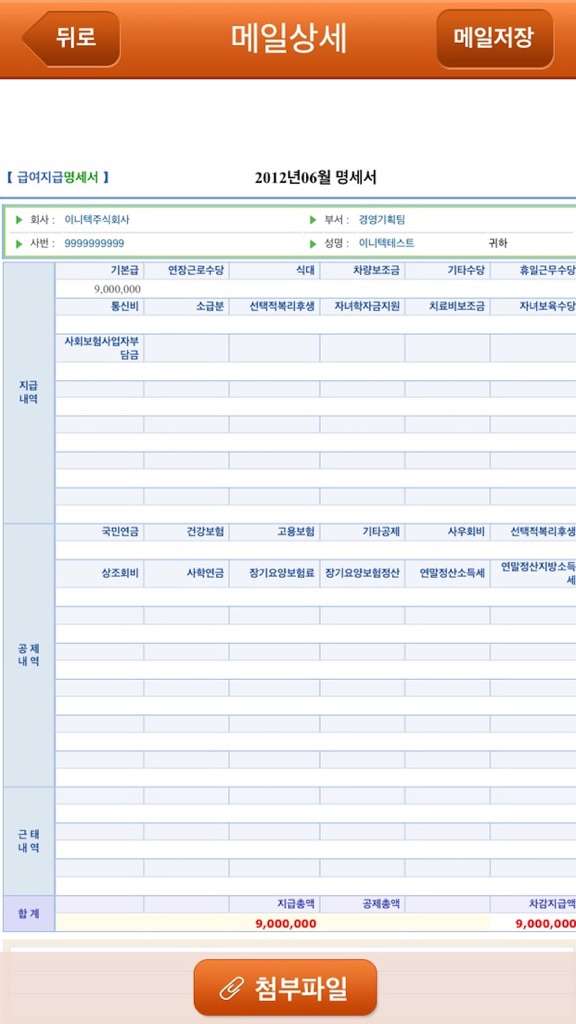Select 선택적복리후생 in the 공제내역 section
Screen dimensions: 576x1024
tap(533, 532)
